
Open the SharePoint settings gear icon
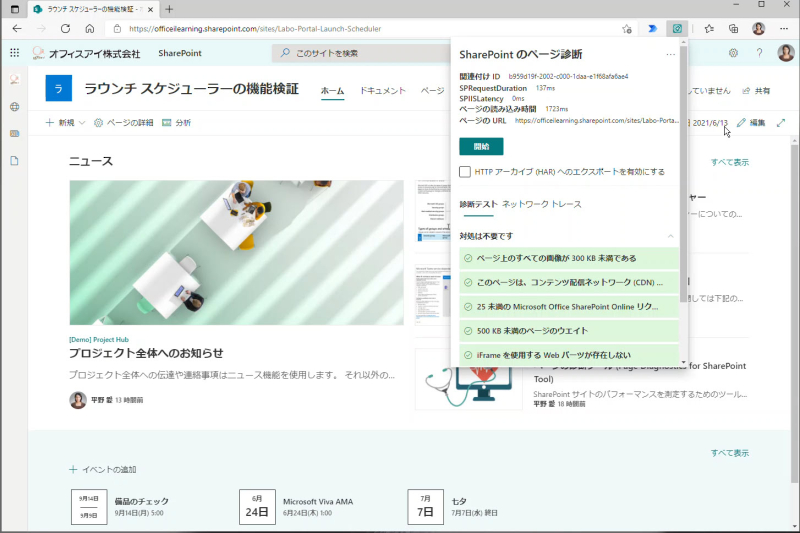point(733,53)
